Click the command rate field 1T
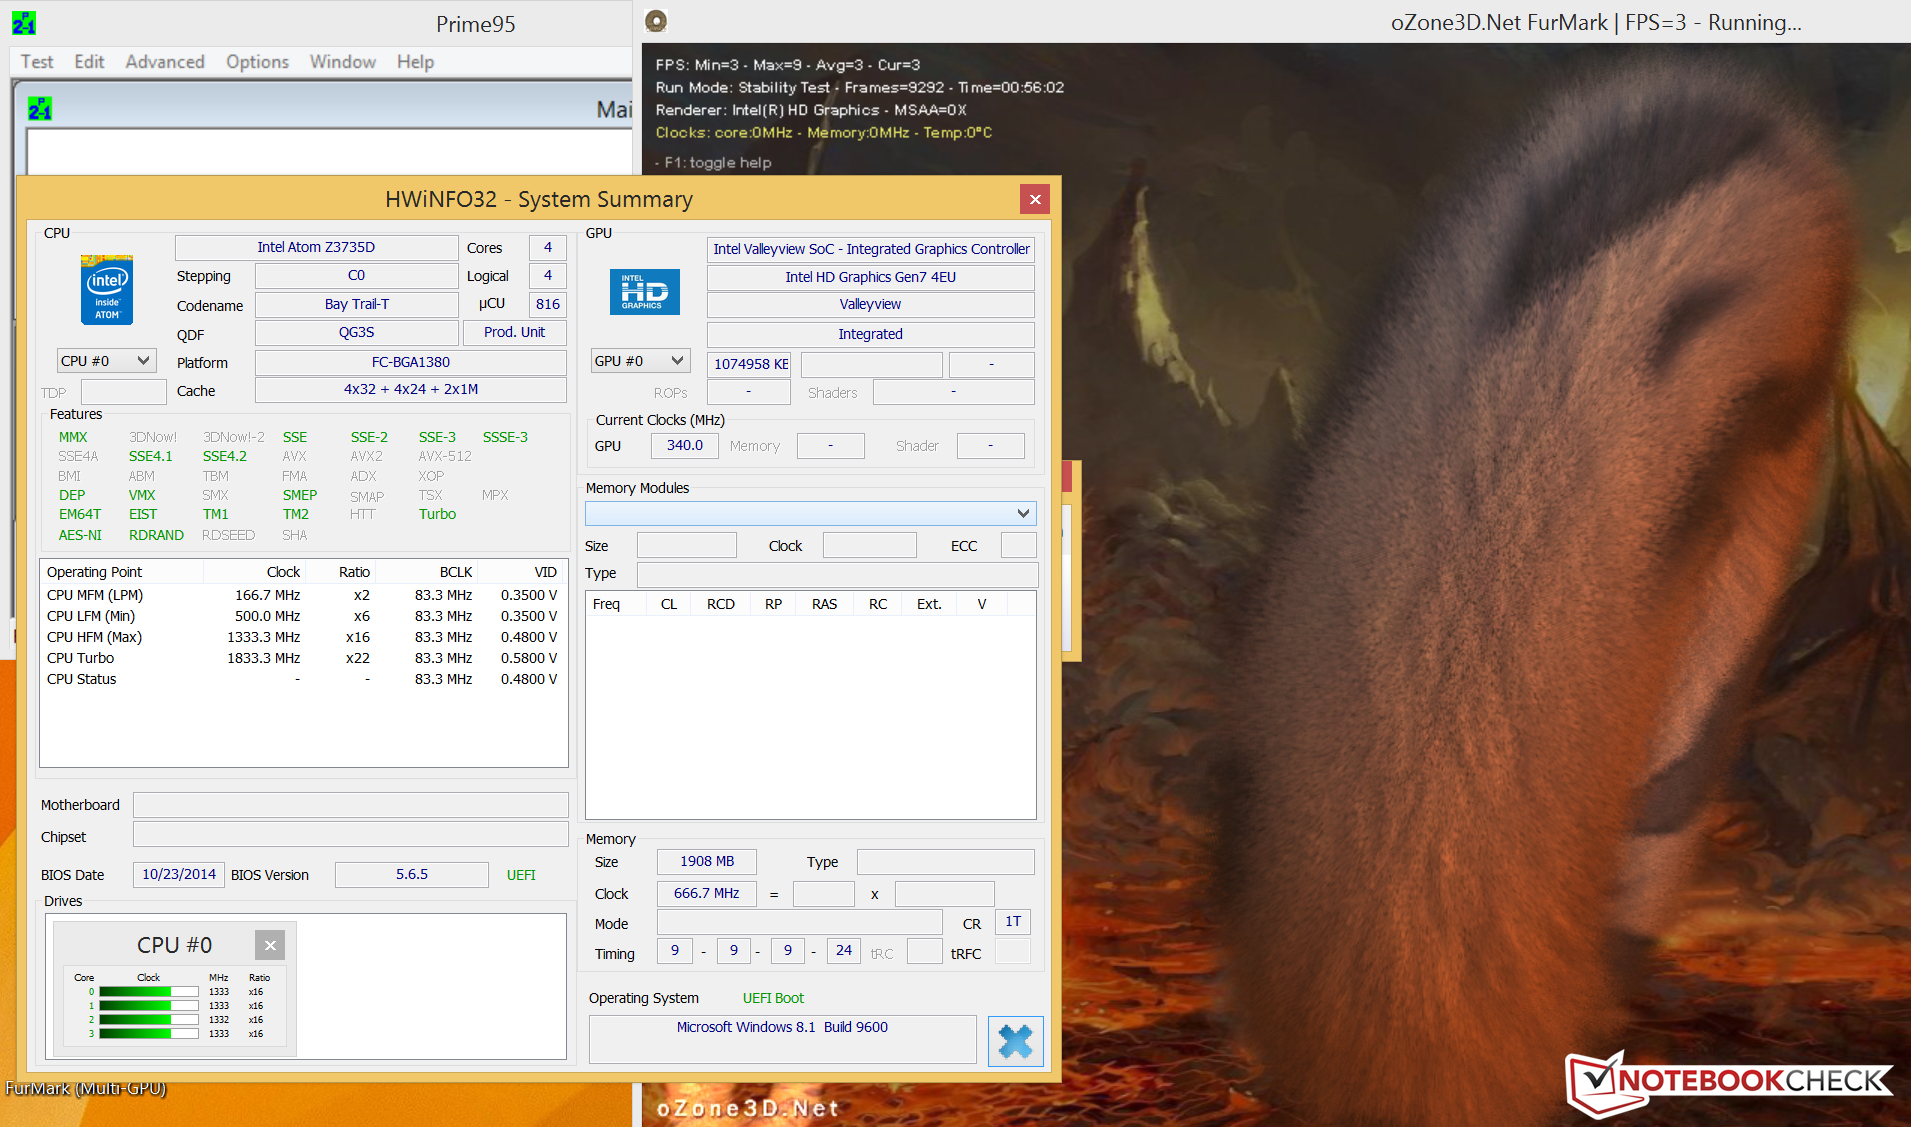This screenshot has width=1911, height=1127. [x=1013, y=922]
